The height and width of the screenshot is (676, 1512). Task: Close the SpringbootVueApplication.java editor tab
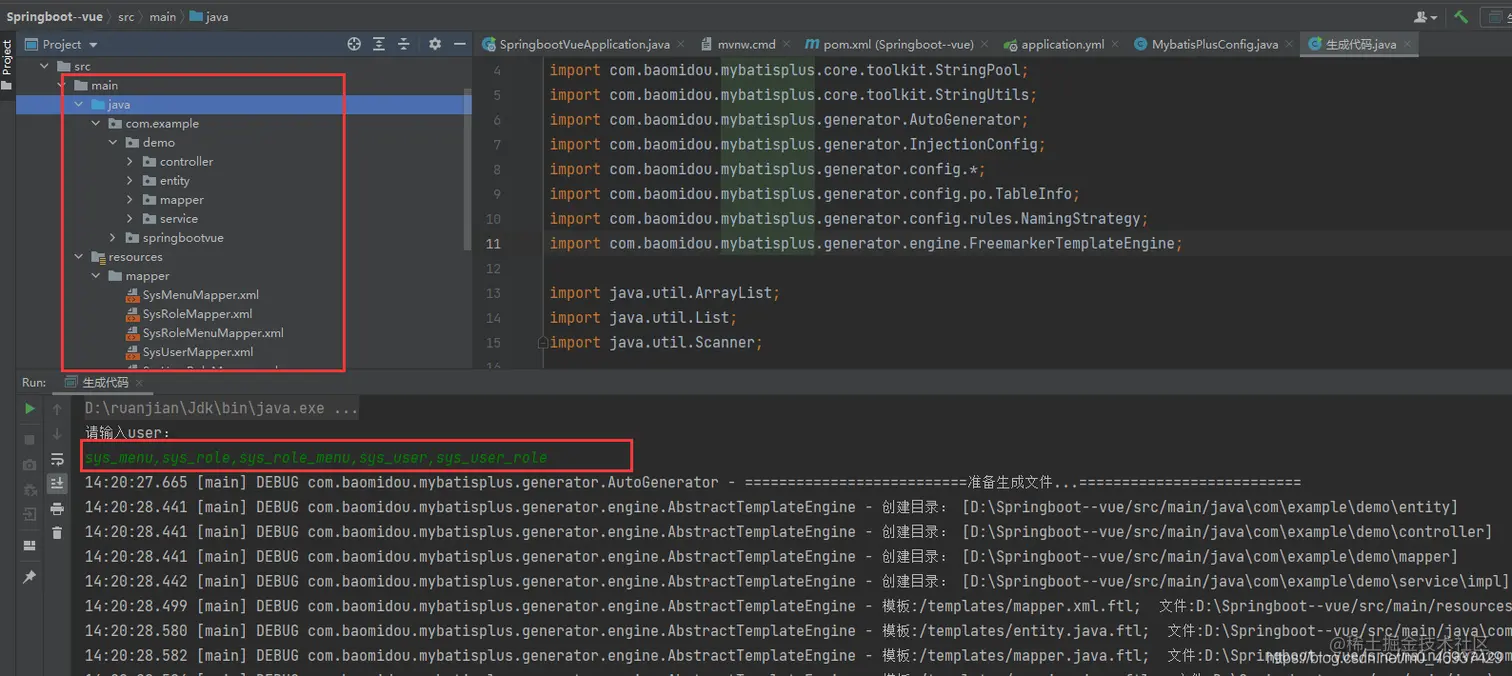pyautogui.click(x=681, y=44)
